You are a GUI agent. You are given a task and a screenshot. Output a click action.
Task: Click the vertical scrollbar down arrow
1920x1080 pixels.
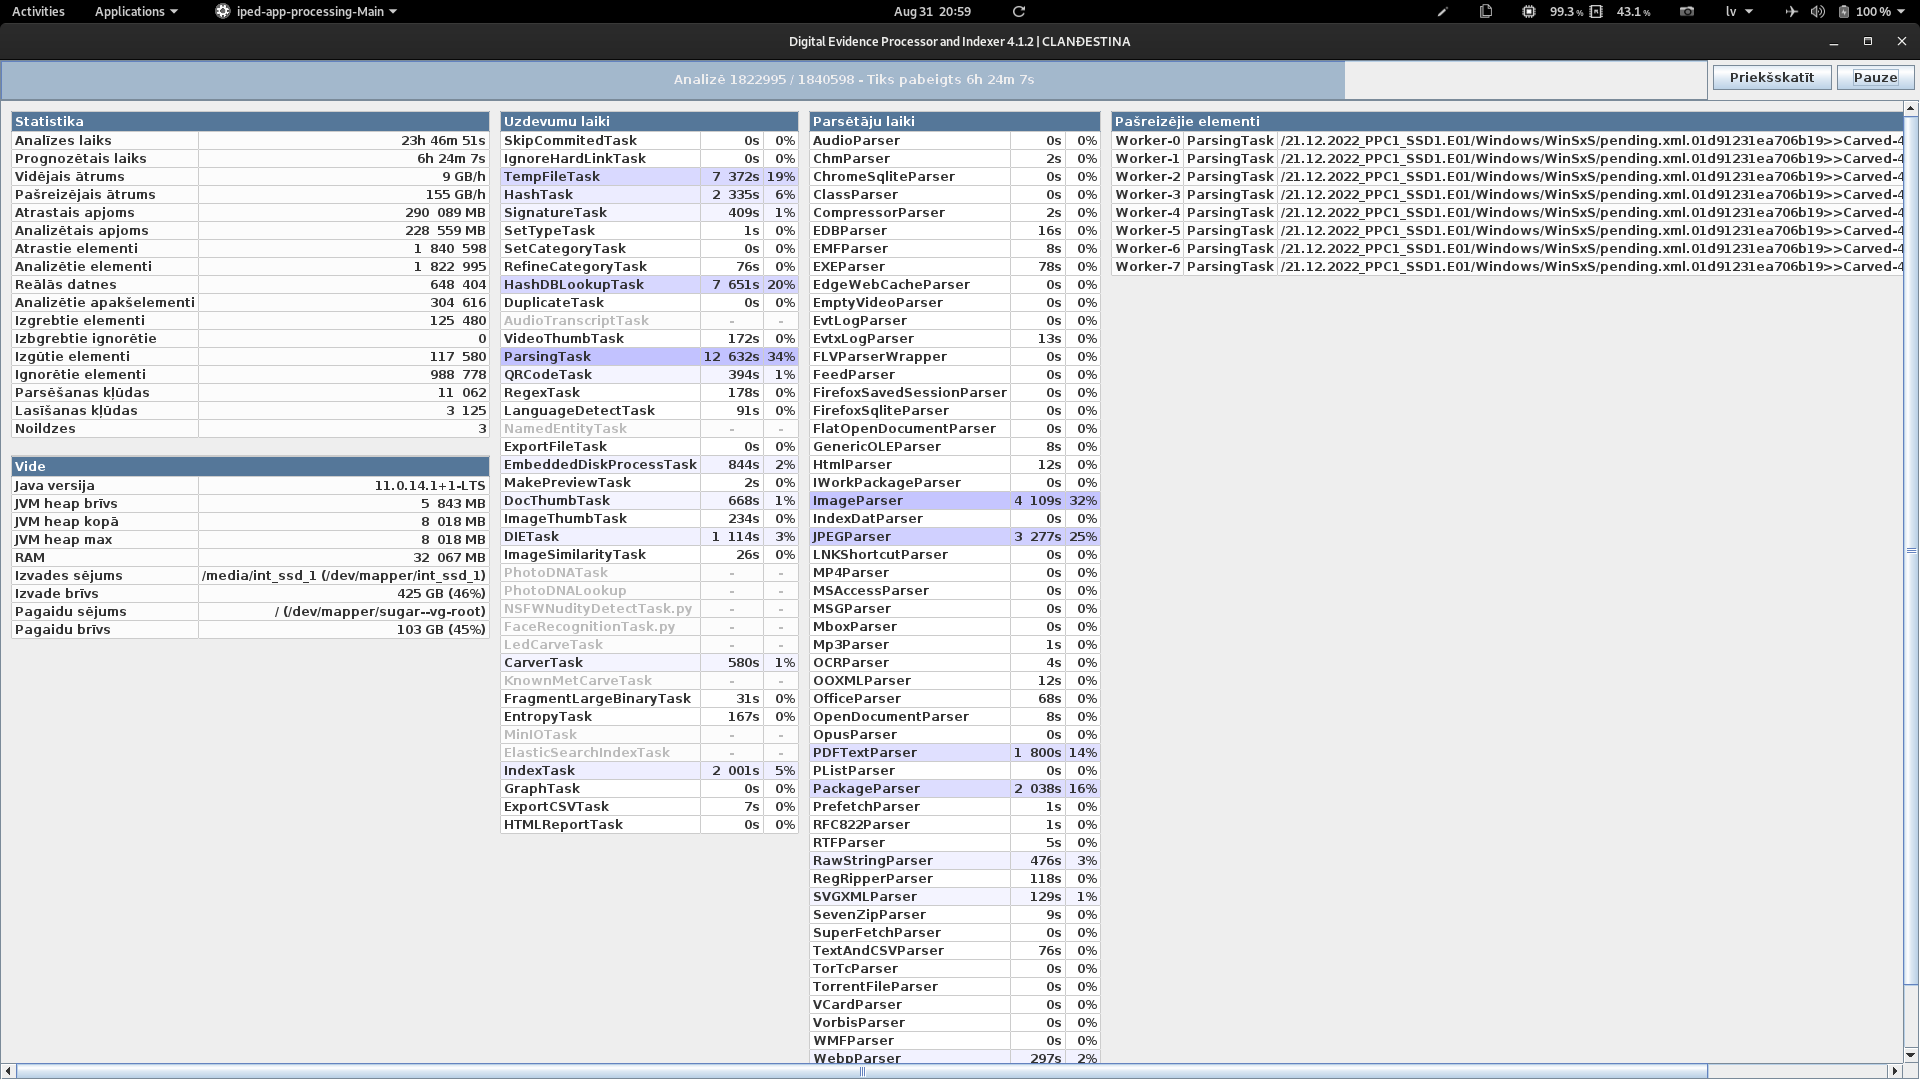pos(1911,1054)
